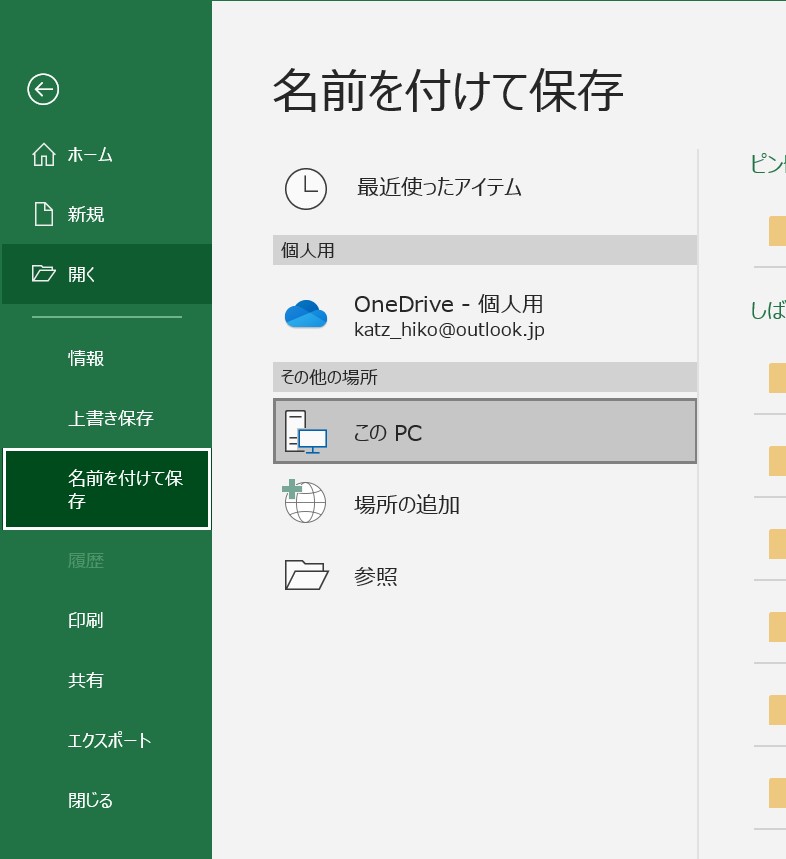The height and width of the screenshot is (859, 786).
Task: Choose 上書き保存 in the sidebar
Action: pyautogui.click(x=107, y=418)
